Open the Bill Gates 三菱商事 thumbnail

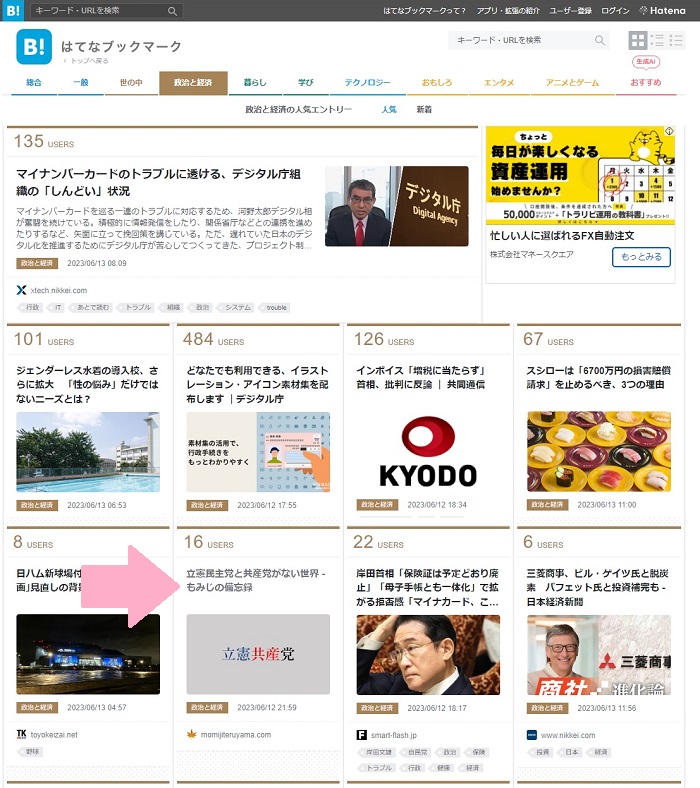coord(598,655)
